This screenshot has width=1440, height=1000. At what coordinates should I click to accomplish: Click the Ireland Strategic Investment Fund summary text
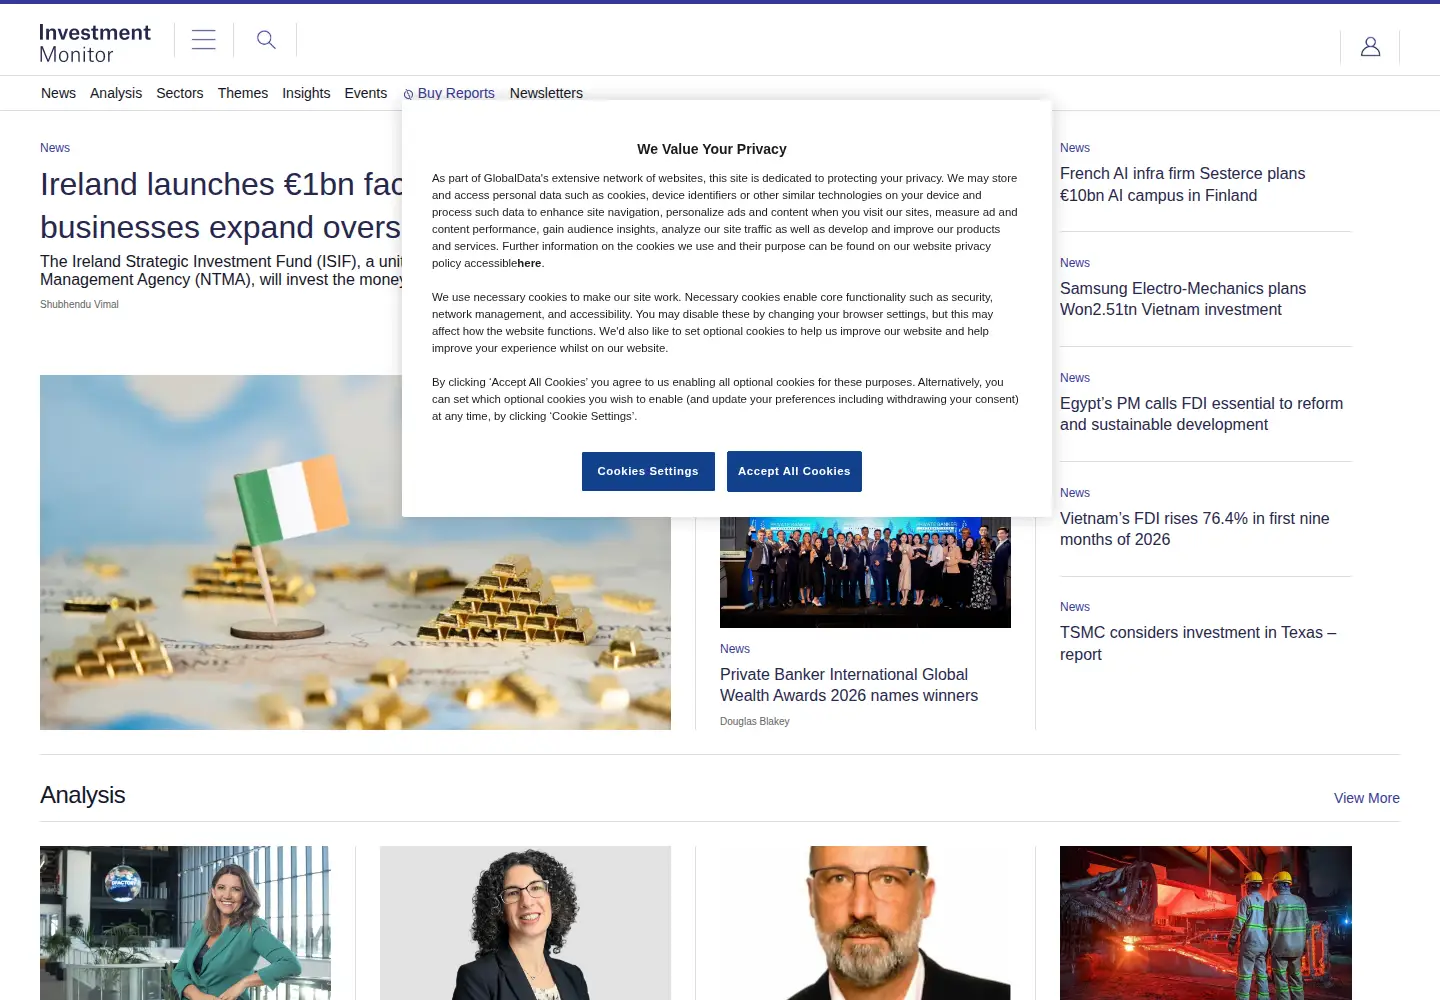pyautogui.click(x=221, y=270)
